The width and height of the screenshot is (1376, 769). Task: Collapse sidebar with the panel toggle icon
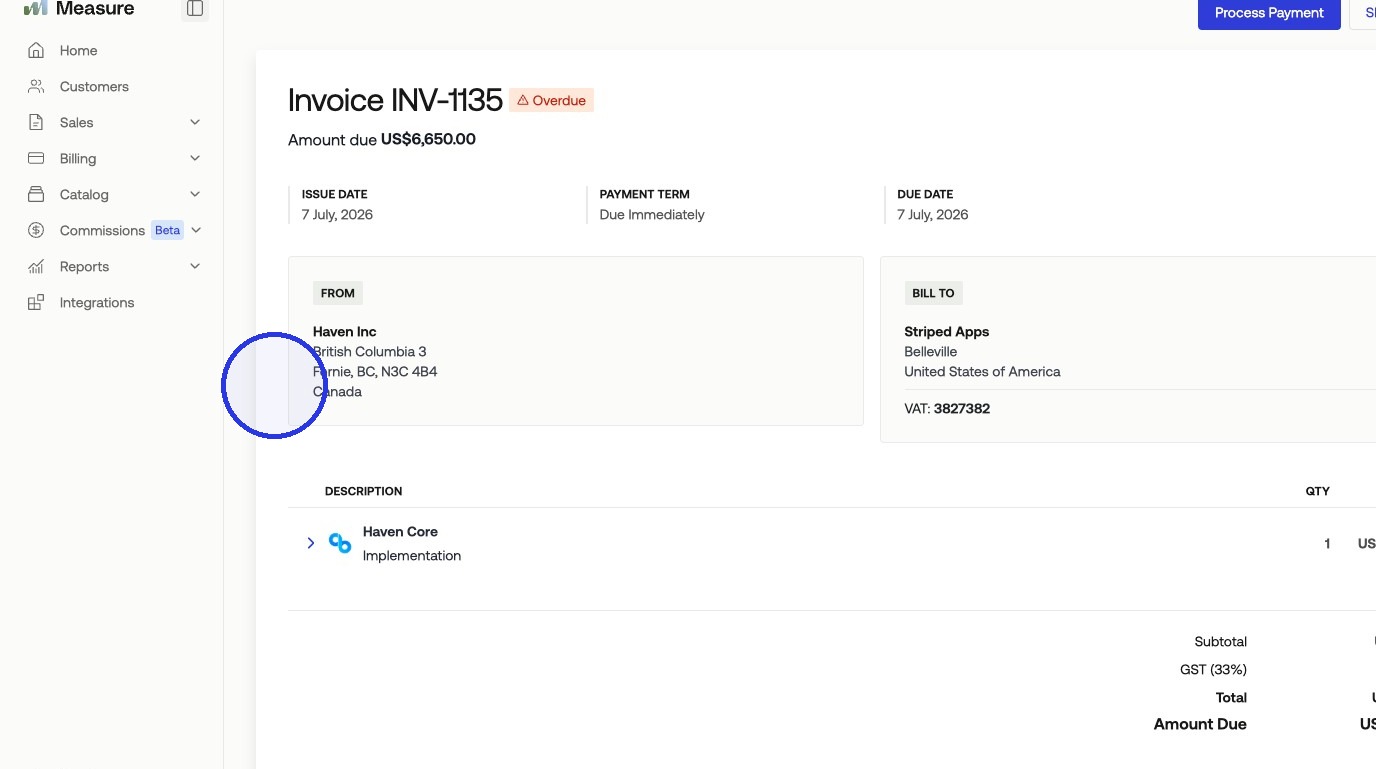click(x=195, y=9)
